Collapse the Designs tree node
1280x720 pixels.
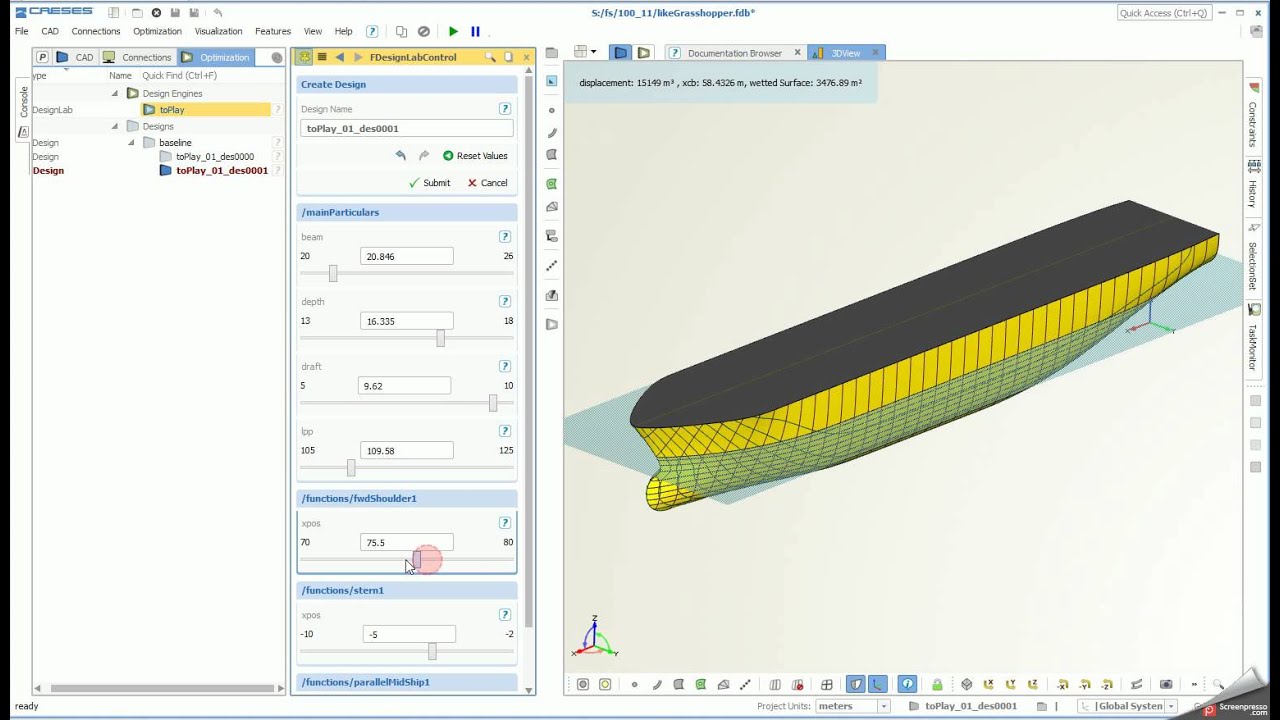click(115, 126)
